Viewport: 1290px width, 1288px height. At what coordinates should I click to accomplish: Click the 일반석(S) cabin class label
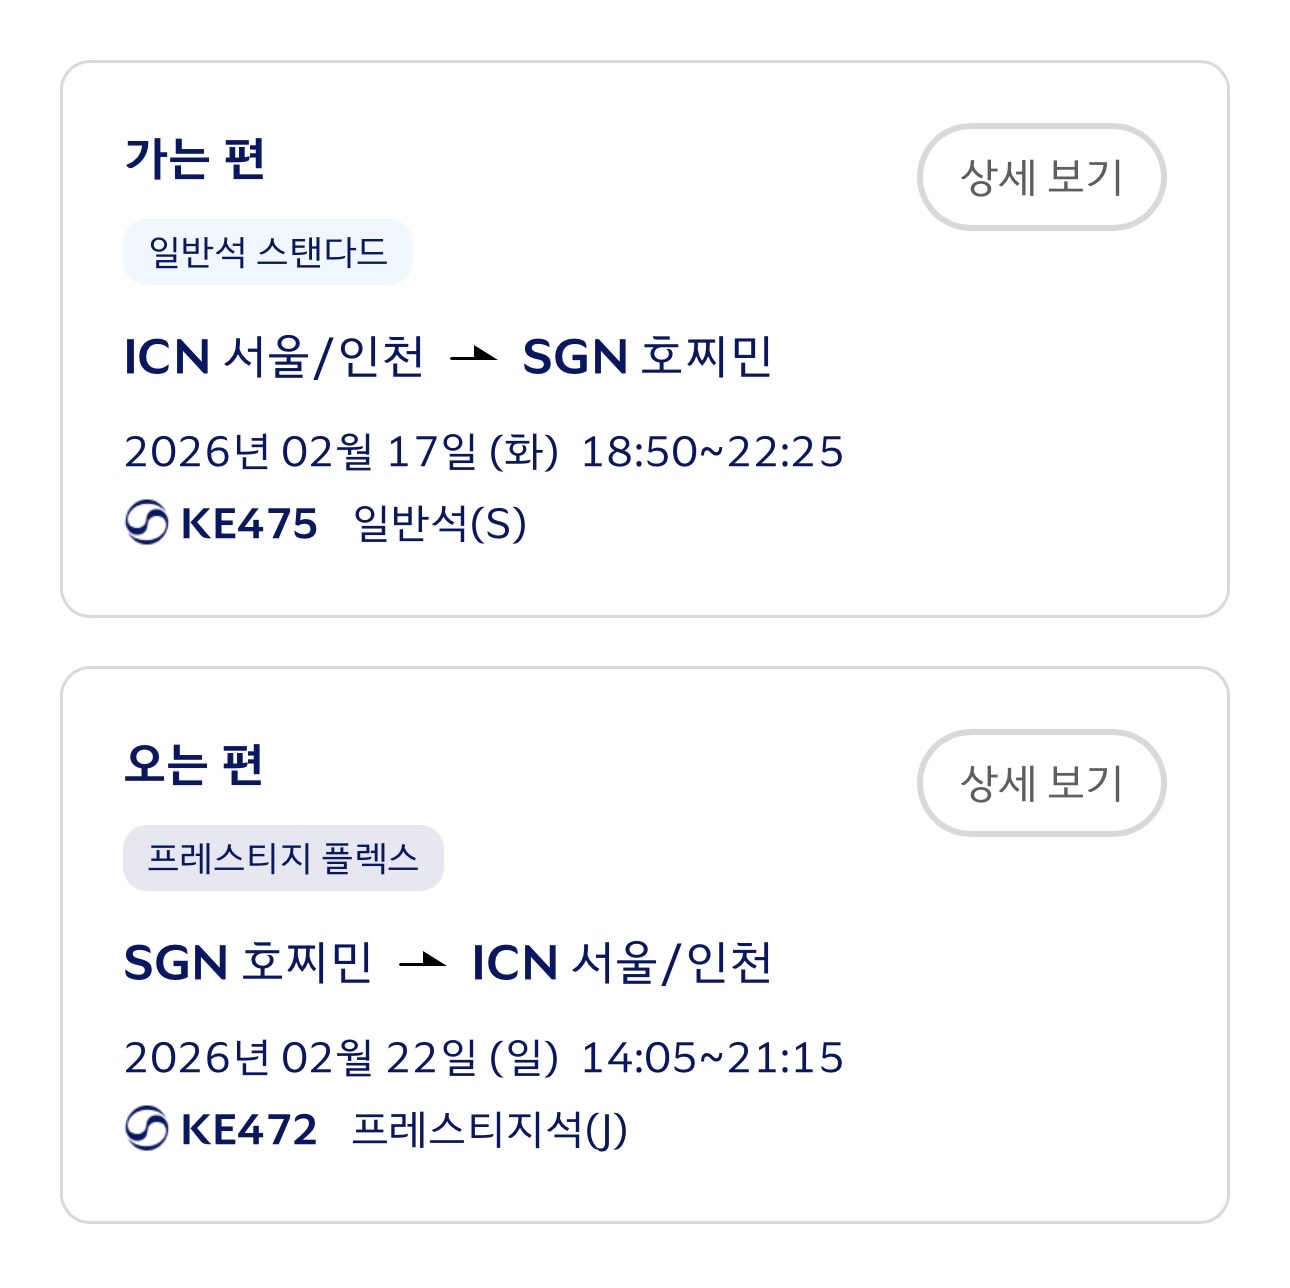440,524
